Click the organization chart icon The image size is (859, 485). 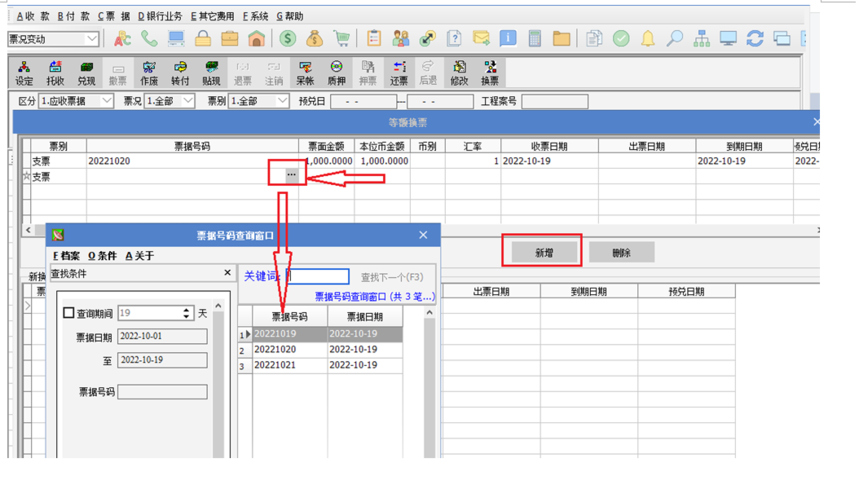pyautogui.click(x=702, y=38)
